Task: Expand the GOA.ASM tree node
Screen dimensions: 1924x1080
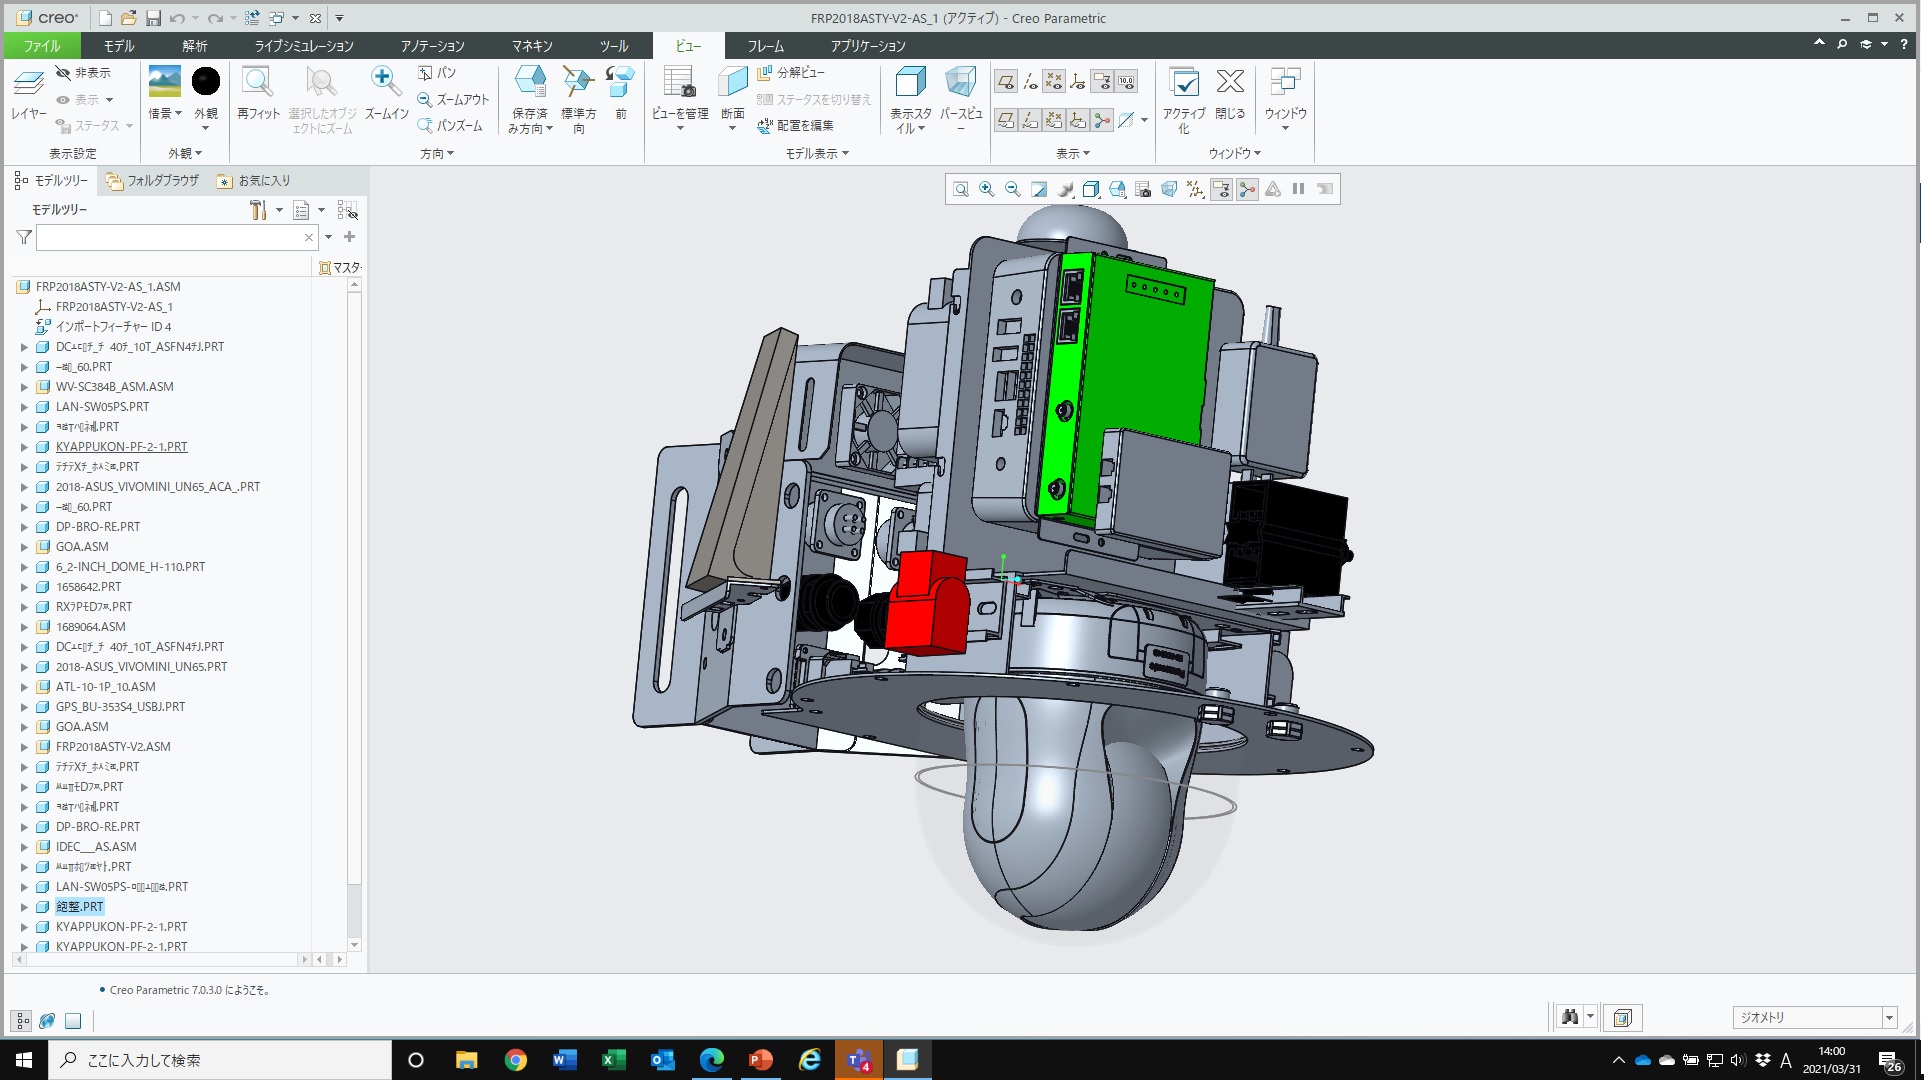Action: 25,547
